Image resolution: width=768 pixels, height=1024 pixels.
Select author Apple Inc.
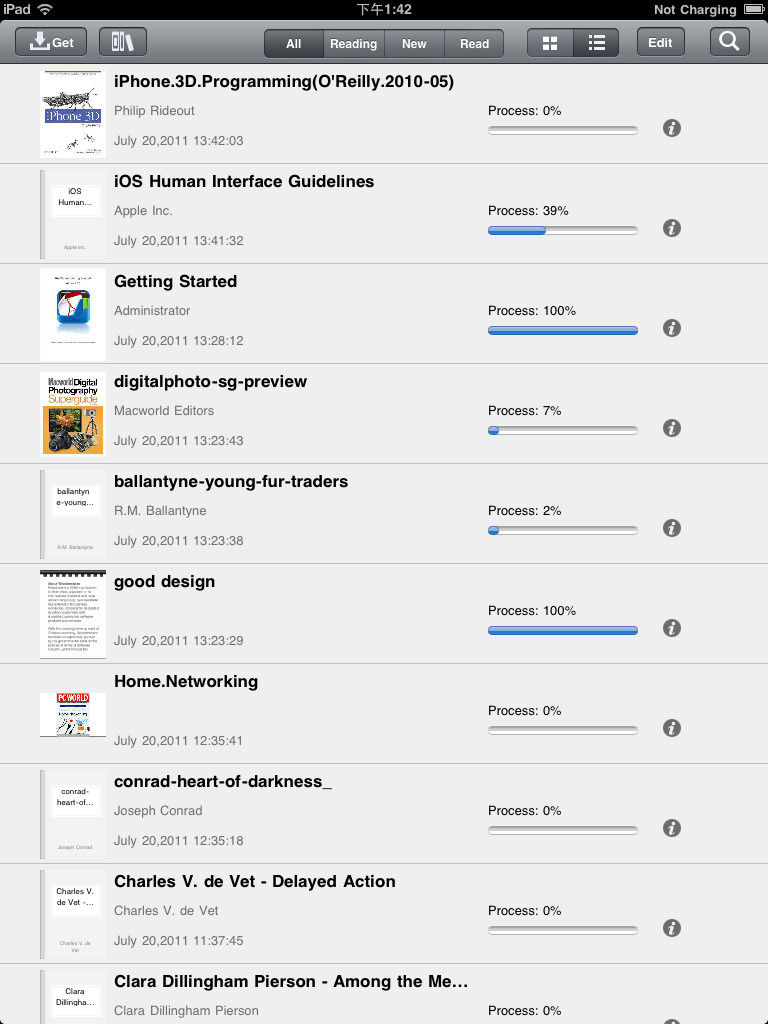[x=143, y=210]
